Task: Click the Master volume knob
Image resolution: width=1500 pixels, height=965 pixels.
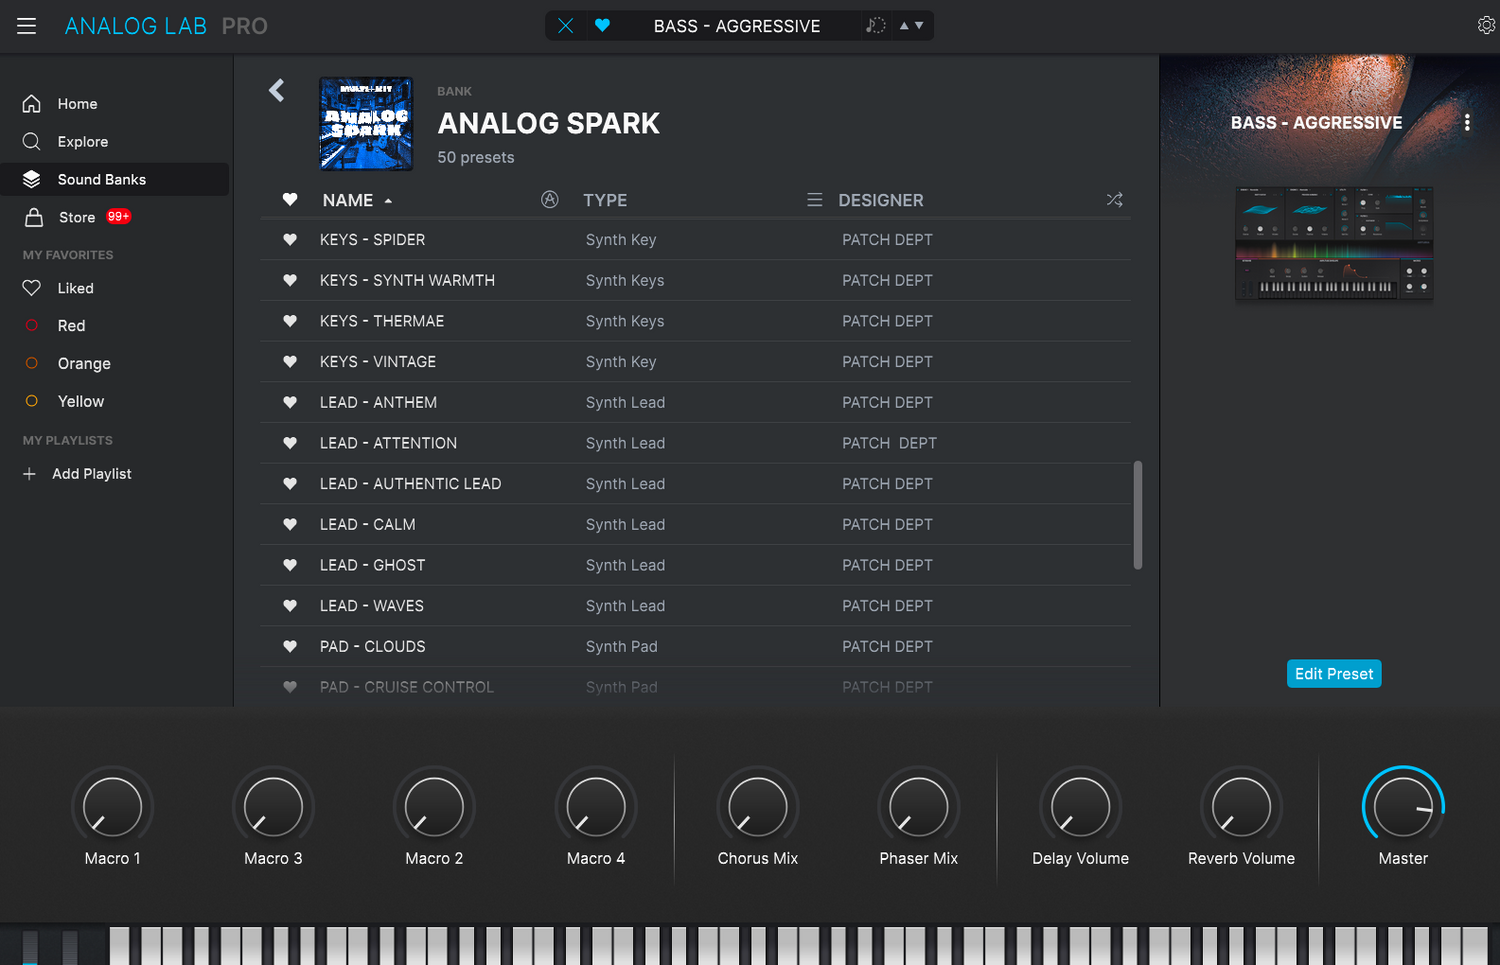Action: 1402,807
